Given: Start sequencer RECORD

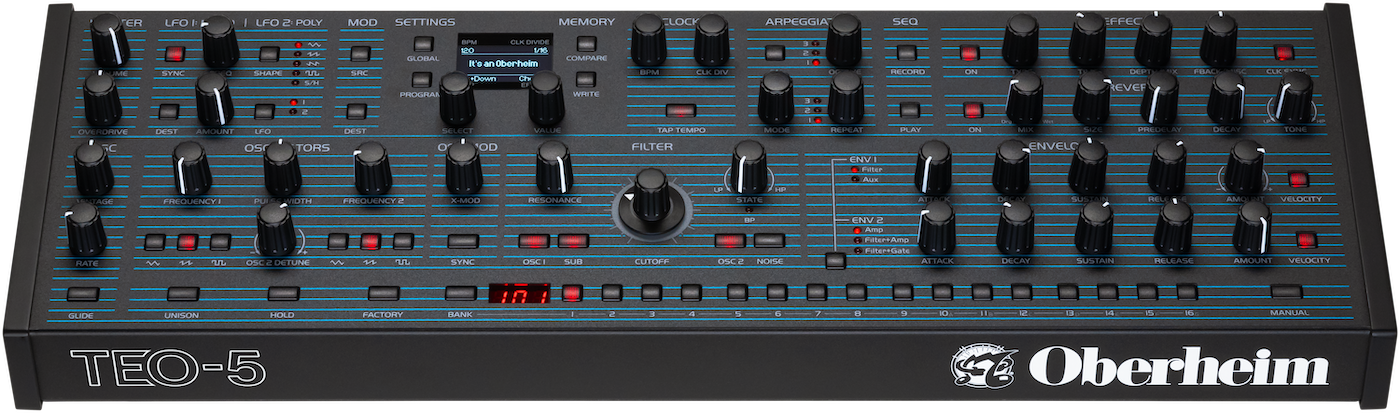Looking at the screenshot, I should point(906,53).
